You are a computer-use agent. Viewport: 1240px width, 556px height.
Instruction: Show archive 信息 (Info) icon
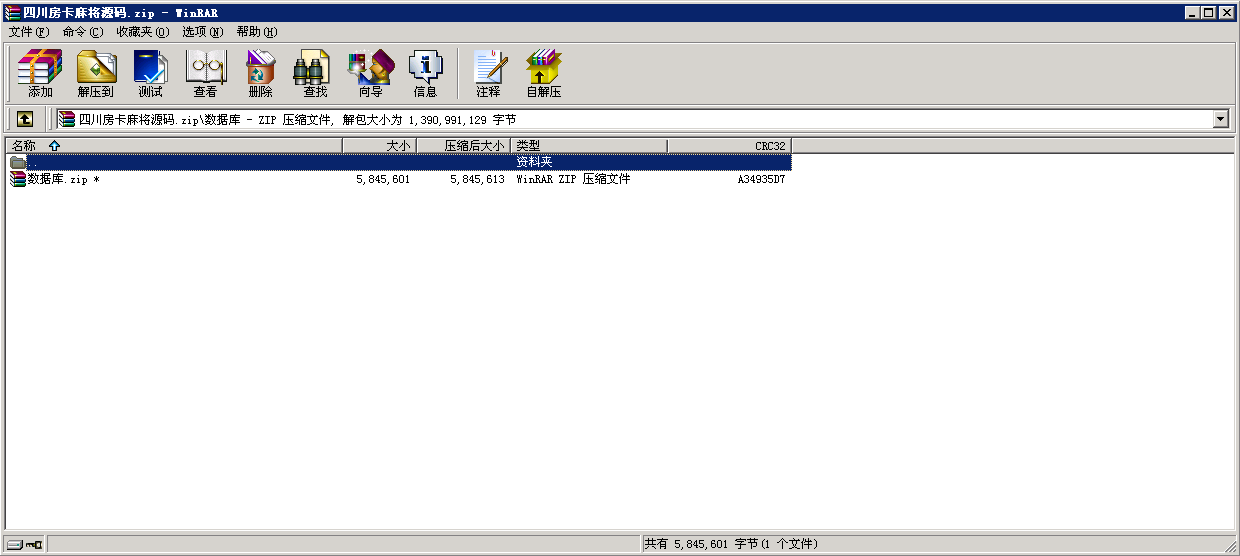(x=425, y=74)
